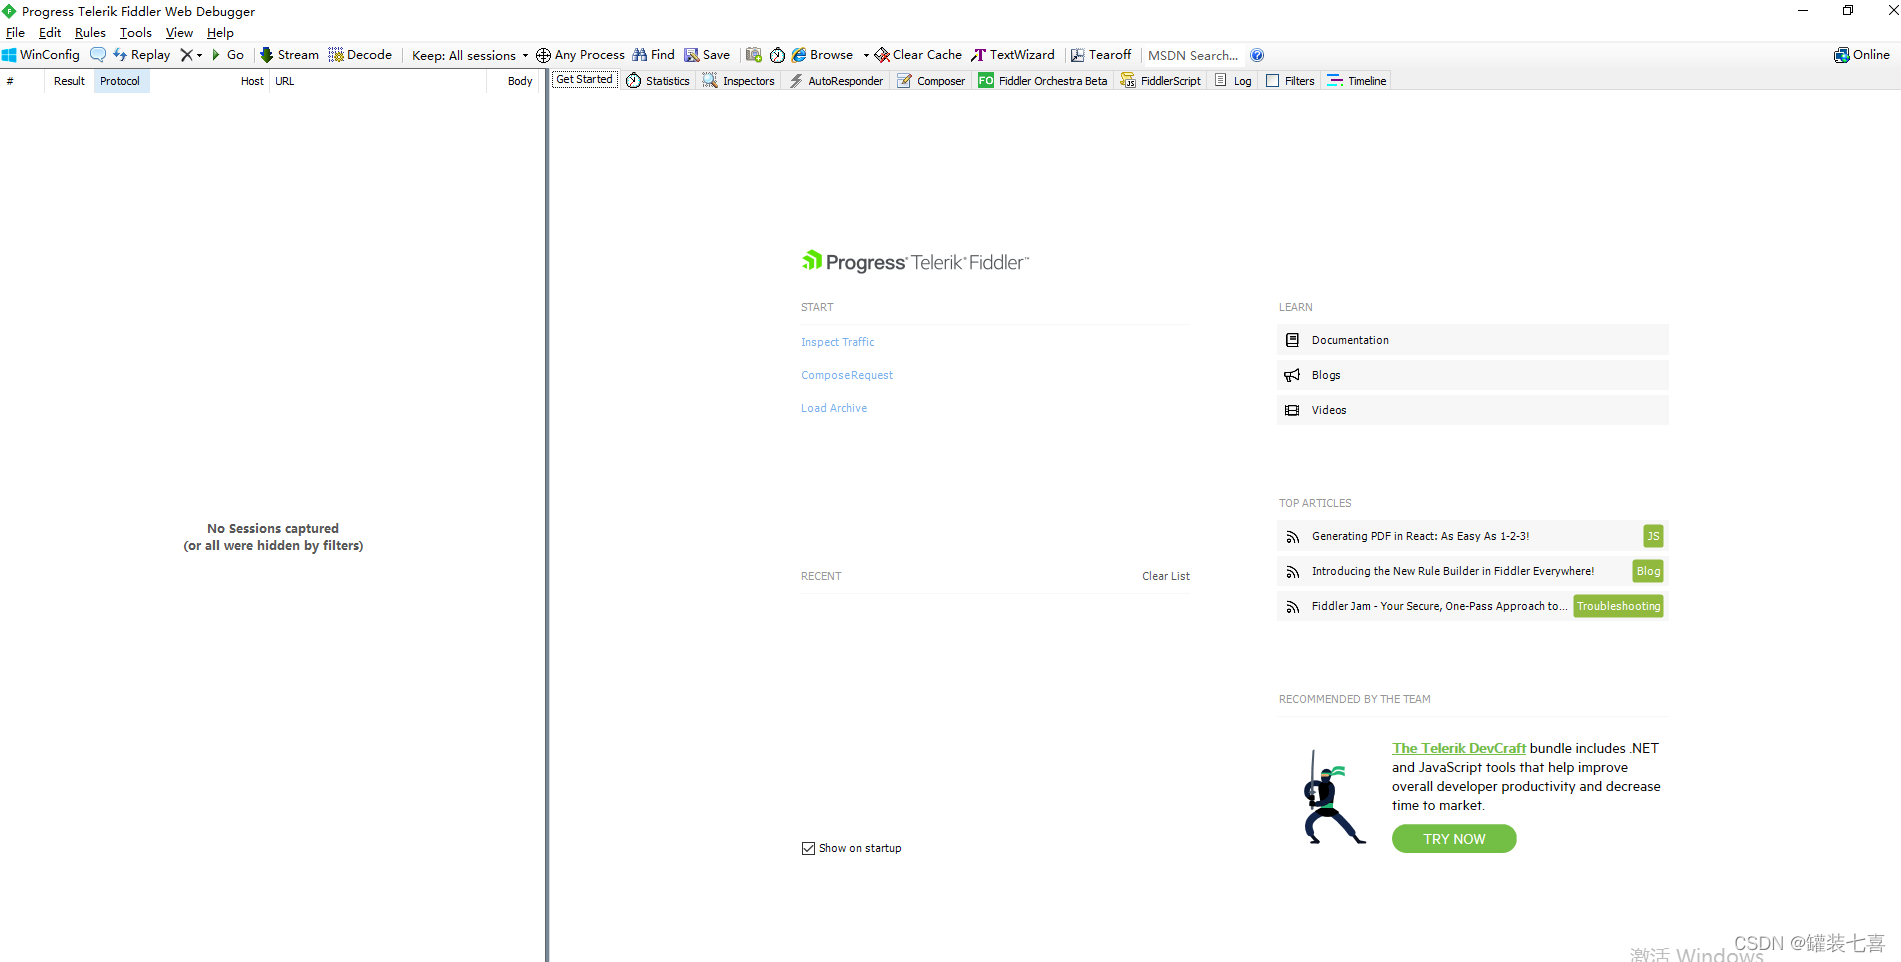Switch to the Inspectors tab
The height and width of the screenshot is (962, 1901).
[x=739, y=81]
